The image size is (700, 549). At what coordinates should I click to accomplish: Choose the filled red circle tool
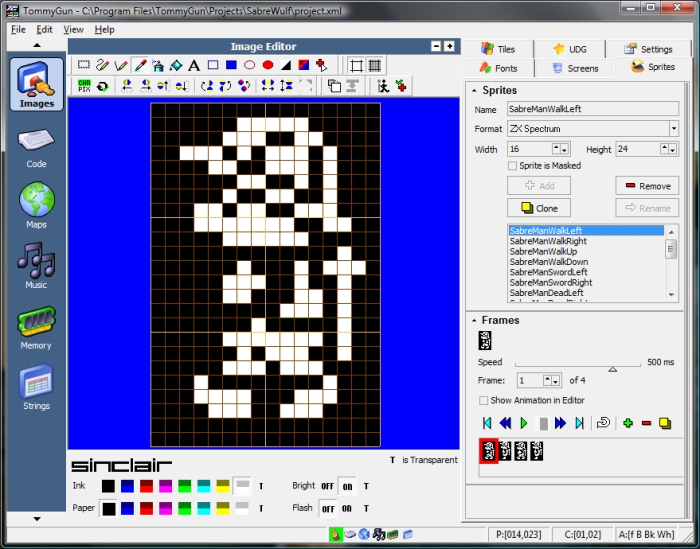(268, 65)
